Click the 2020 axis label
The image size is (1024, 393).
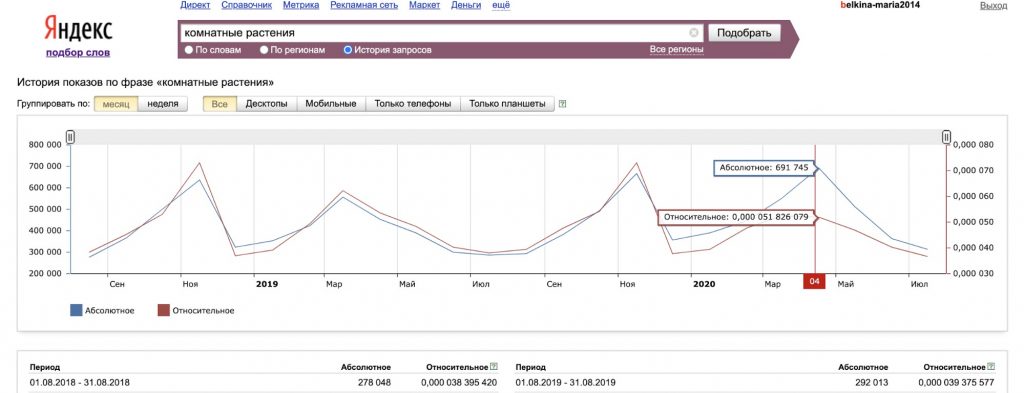[x=704, y=285]
